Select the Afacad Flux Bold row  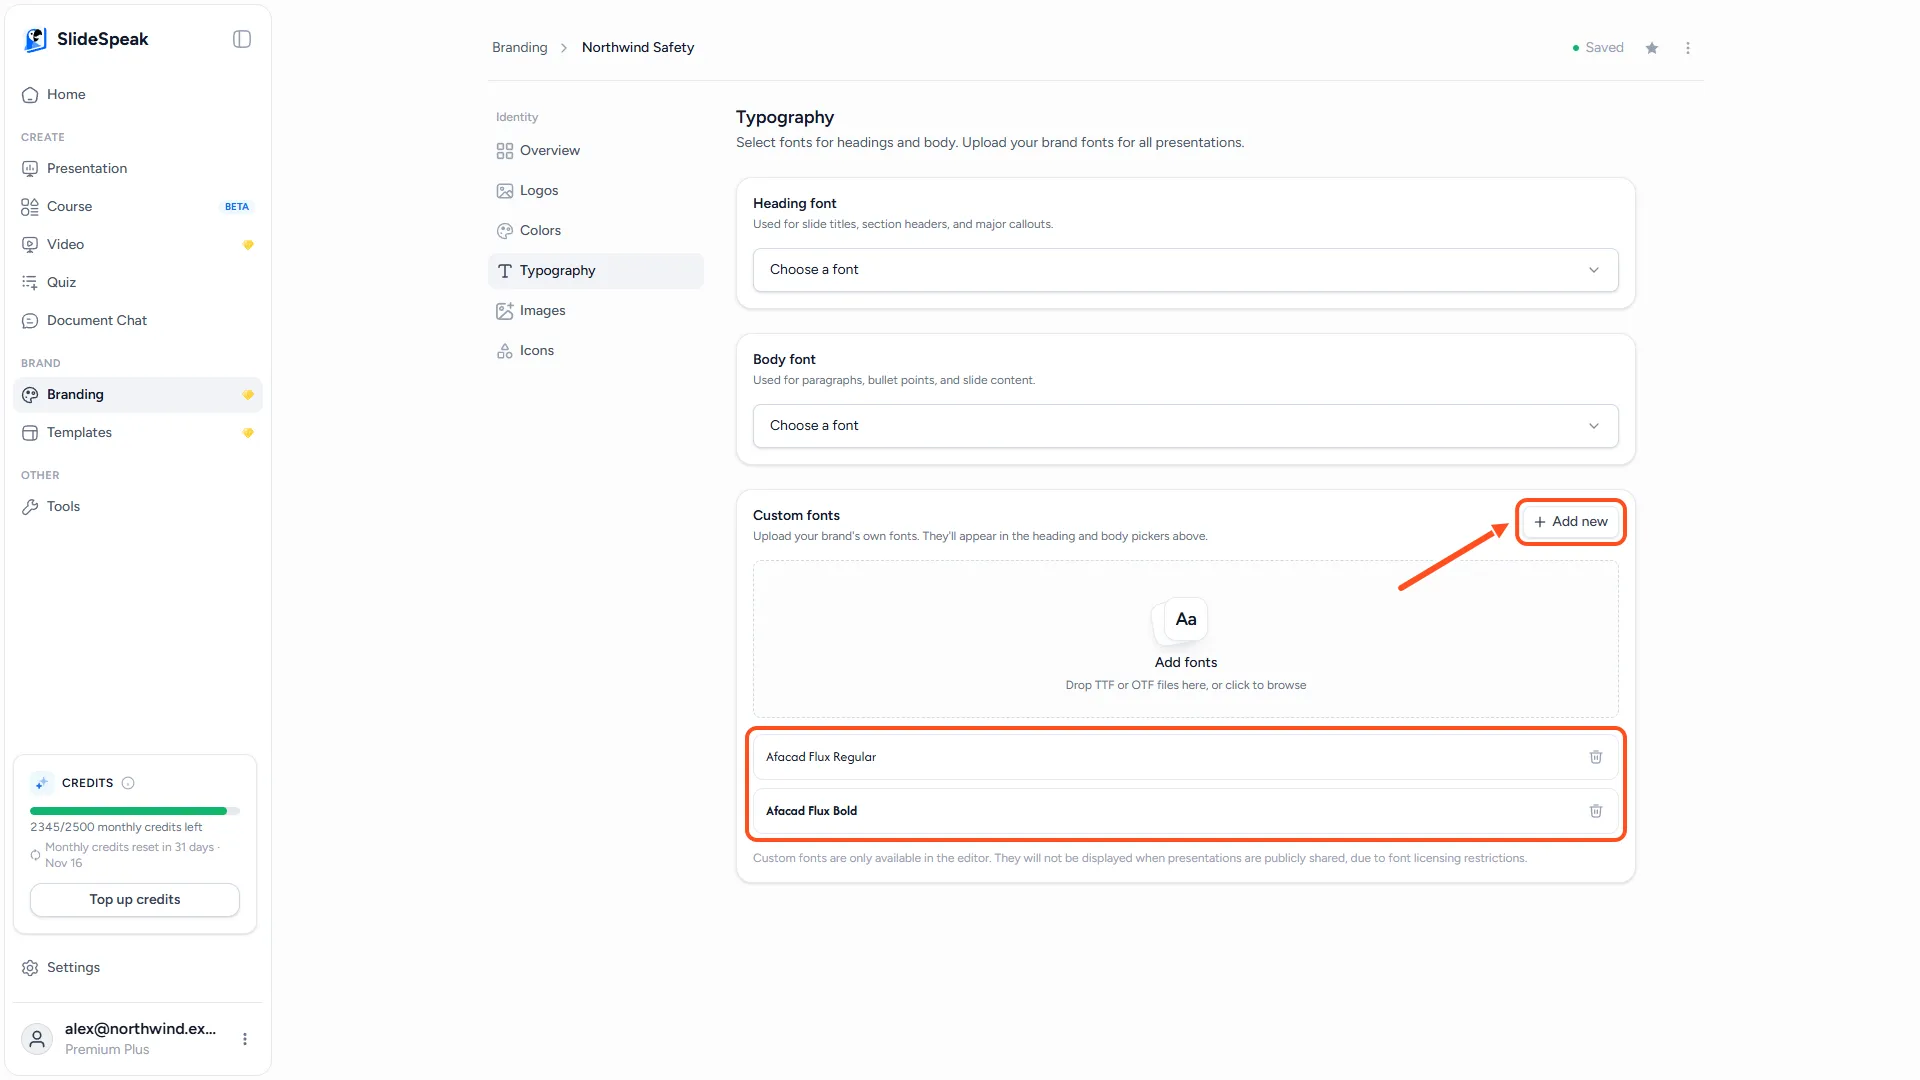1186,811
